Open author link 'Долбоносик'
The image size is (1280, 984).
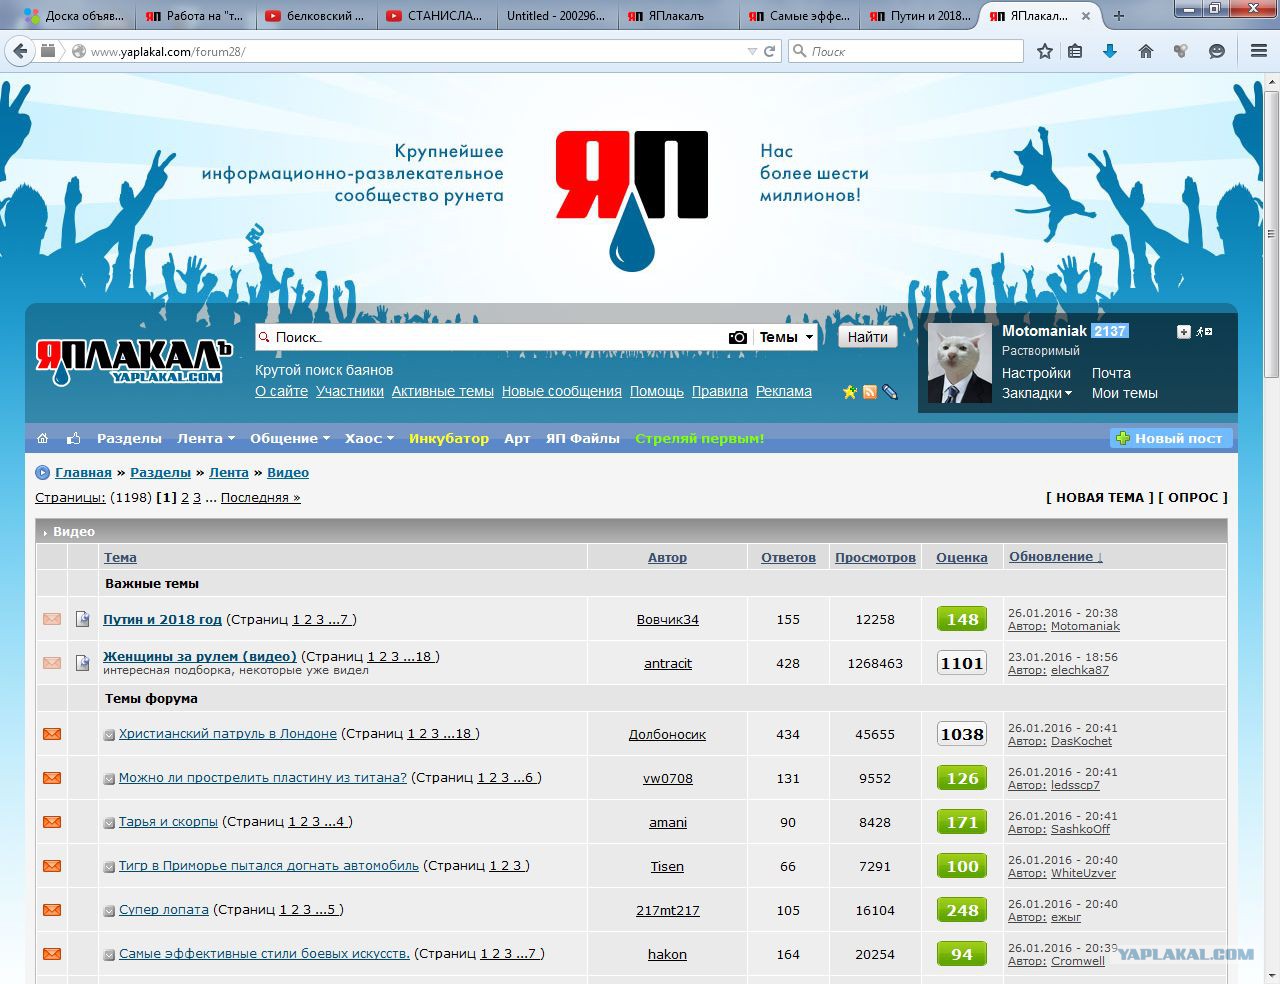[x=667, y=734]
